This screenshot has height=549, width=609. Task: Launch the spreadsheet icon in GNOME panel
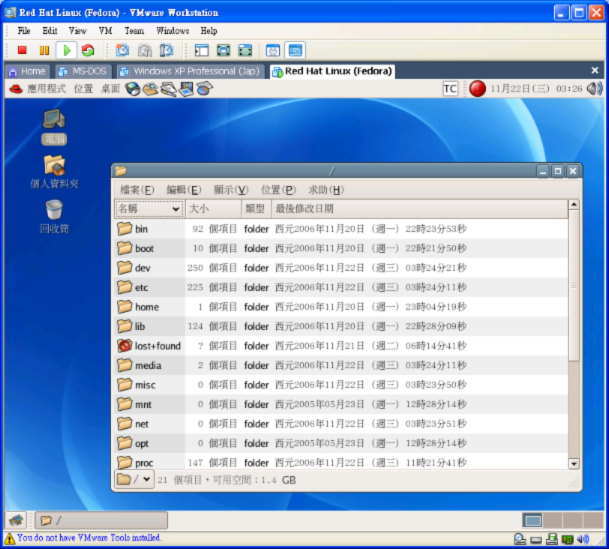tap(204, 89)
